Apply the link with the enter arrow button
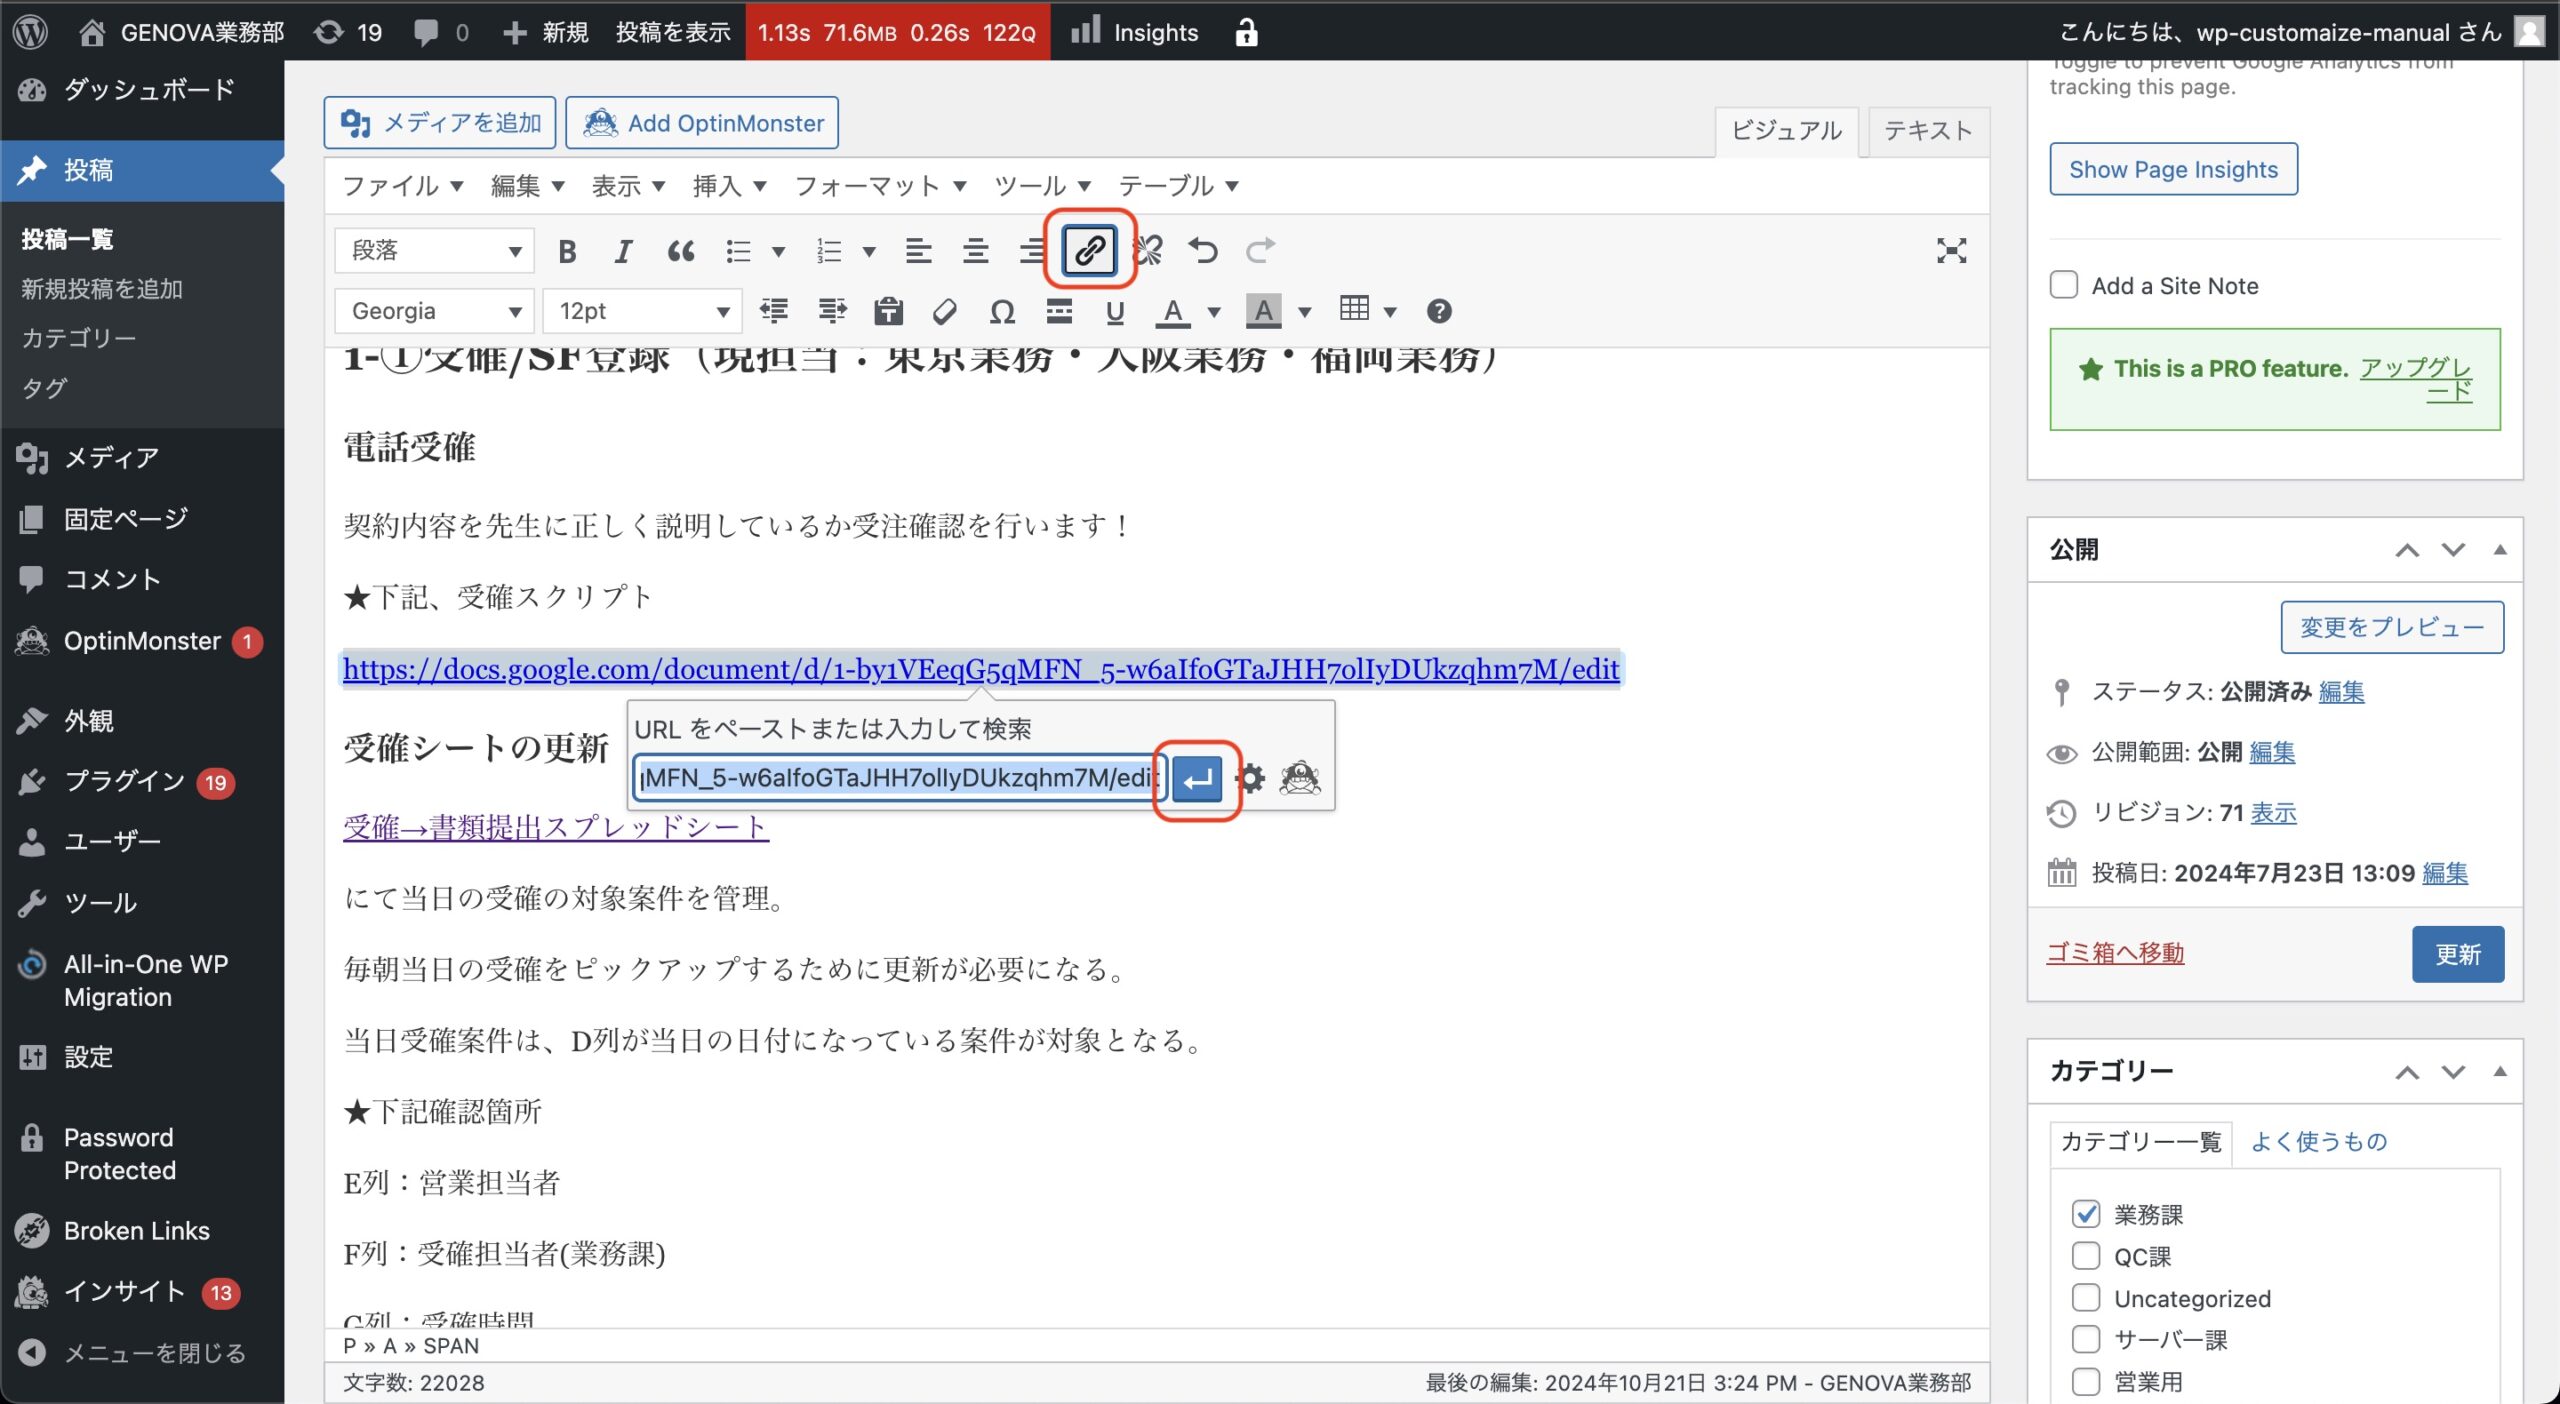Image resolution: width=2560 pixels, height=1404 pixels. (1197, 778)
